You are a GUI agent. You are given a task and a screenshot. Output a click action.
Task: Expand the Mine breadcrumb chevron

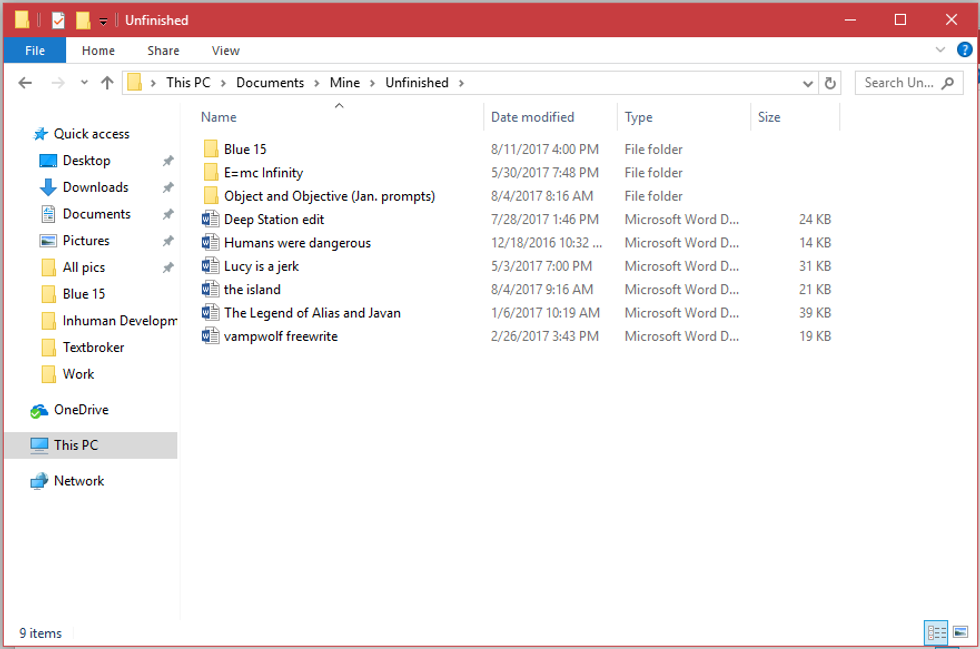click(372, 83)
